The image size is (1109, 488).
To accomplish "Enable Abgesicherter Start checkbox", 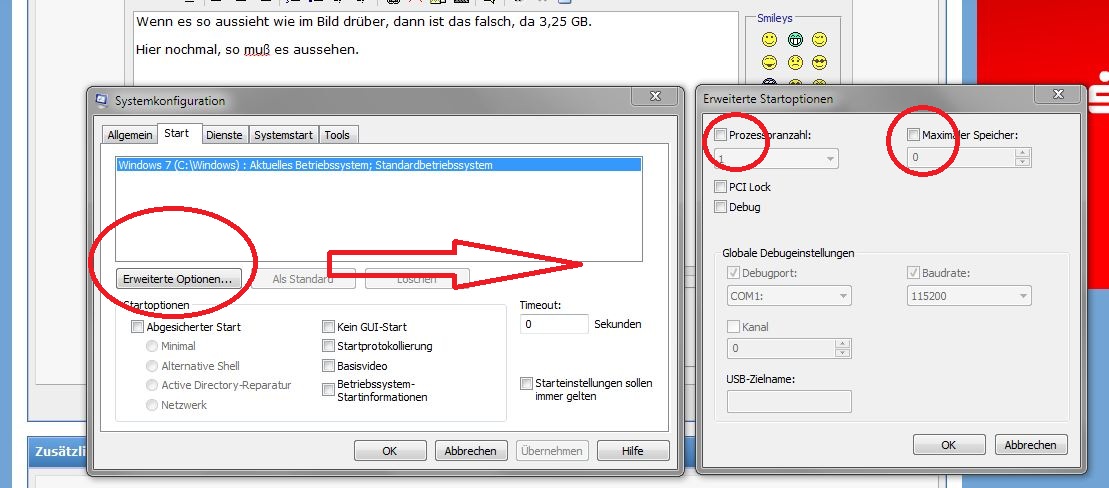I will 137,327.
